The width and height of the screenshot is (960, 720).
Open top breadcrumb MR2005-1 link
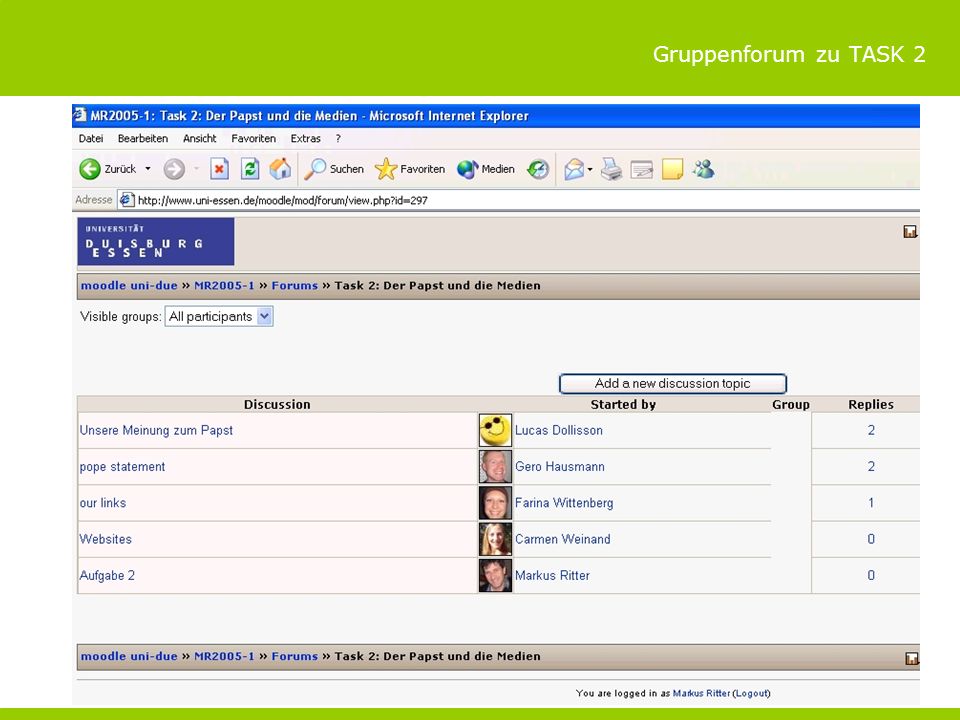(224, 285)
